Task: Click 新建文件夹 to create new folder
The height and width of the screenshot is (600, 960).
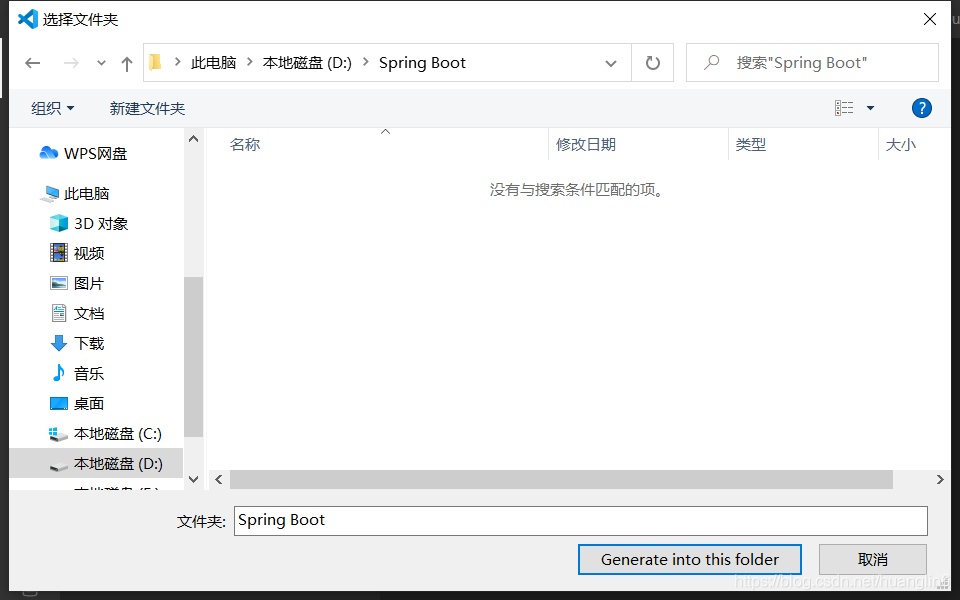Action: [147, 108]
